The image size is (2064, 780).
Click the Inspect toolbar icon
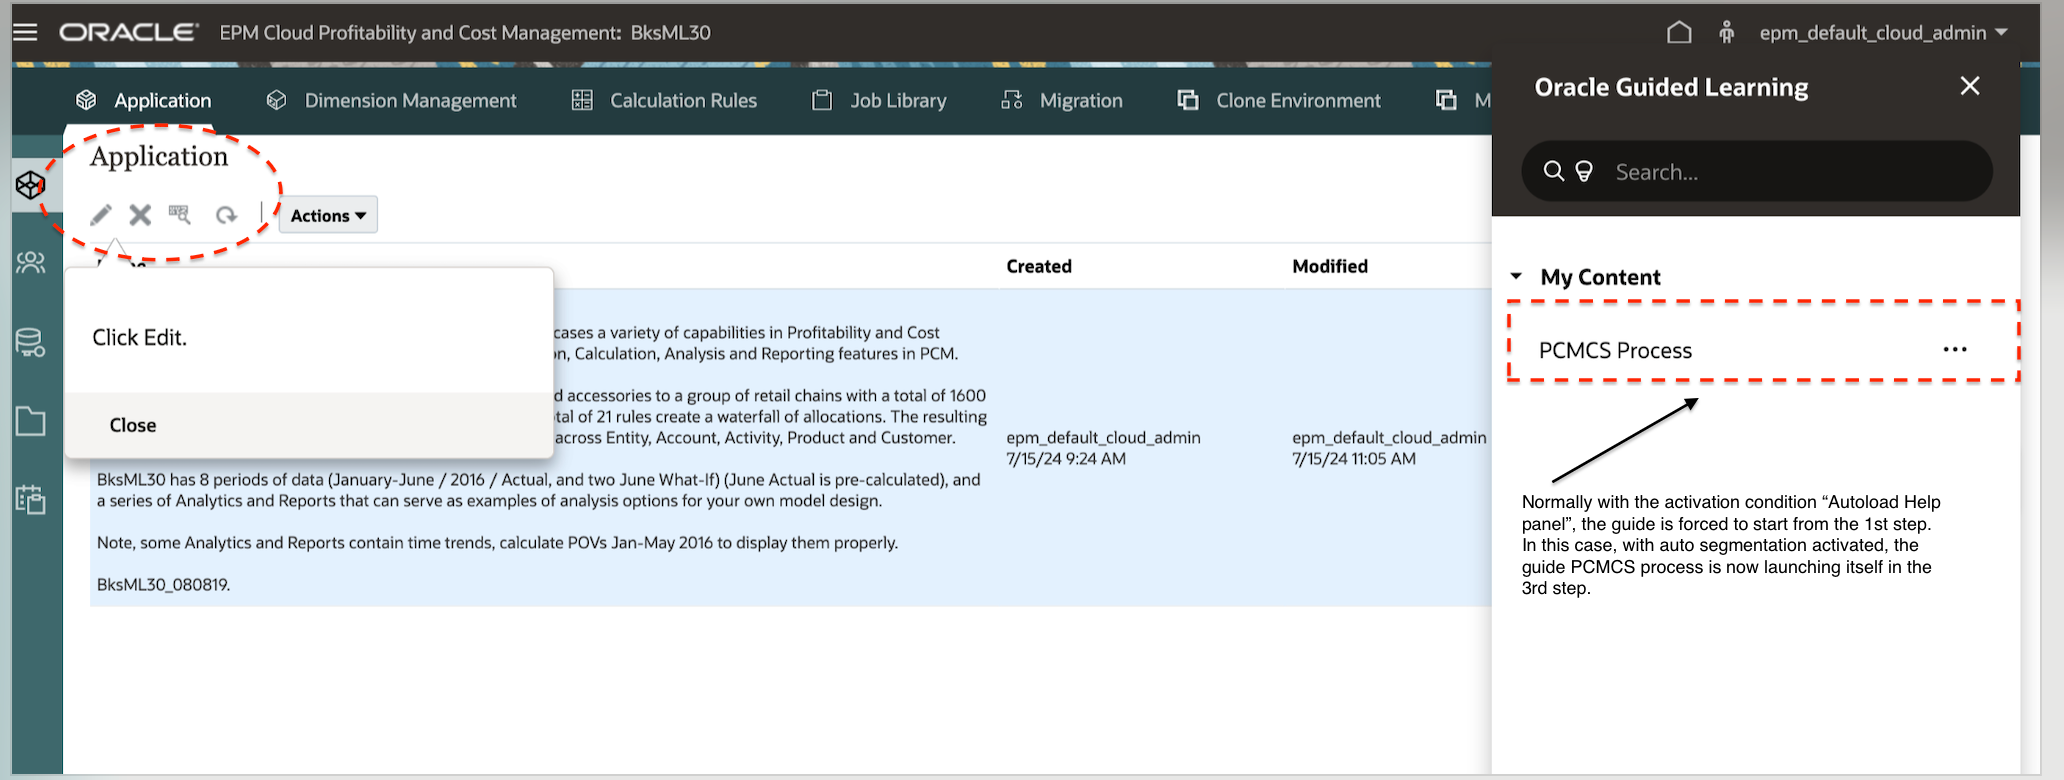click(180, 215)
